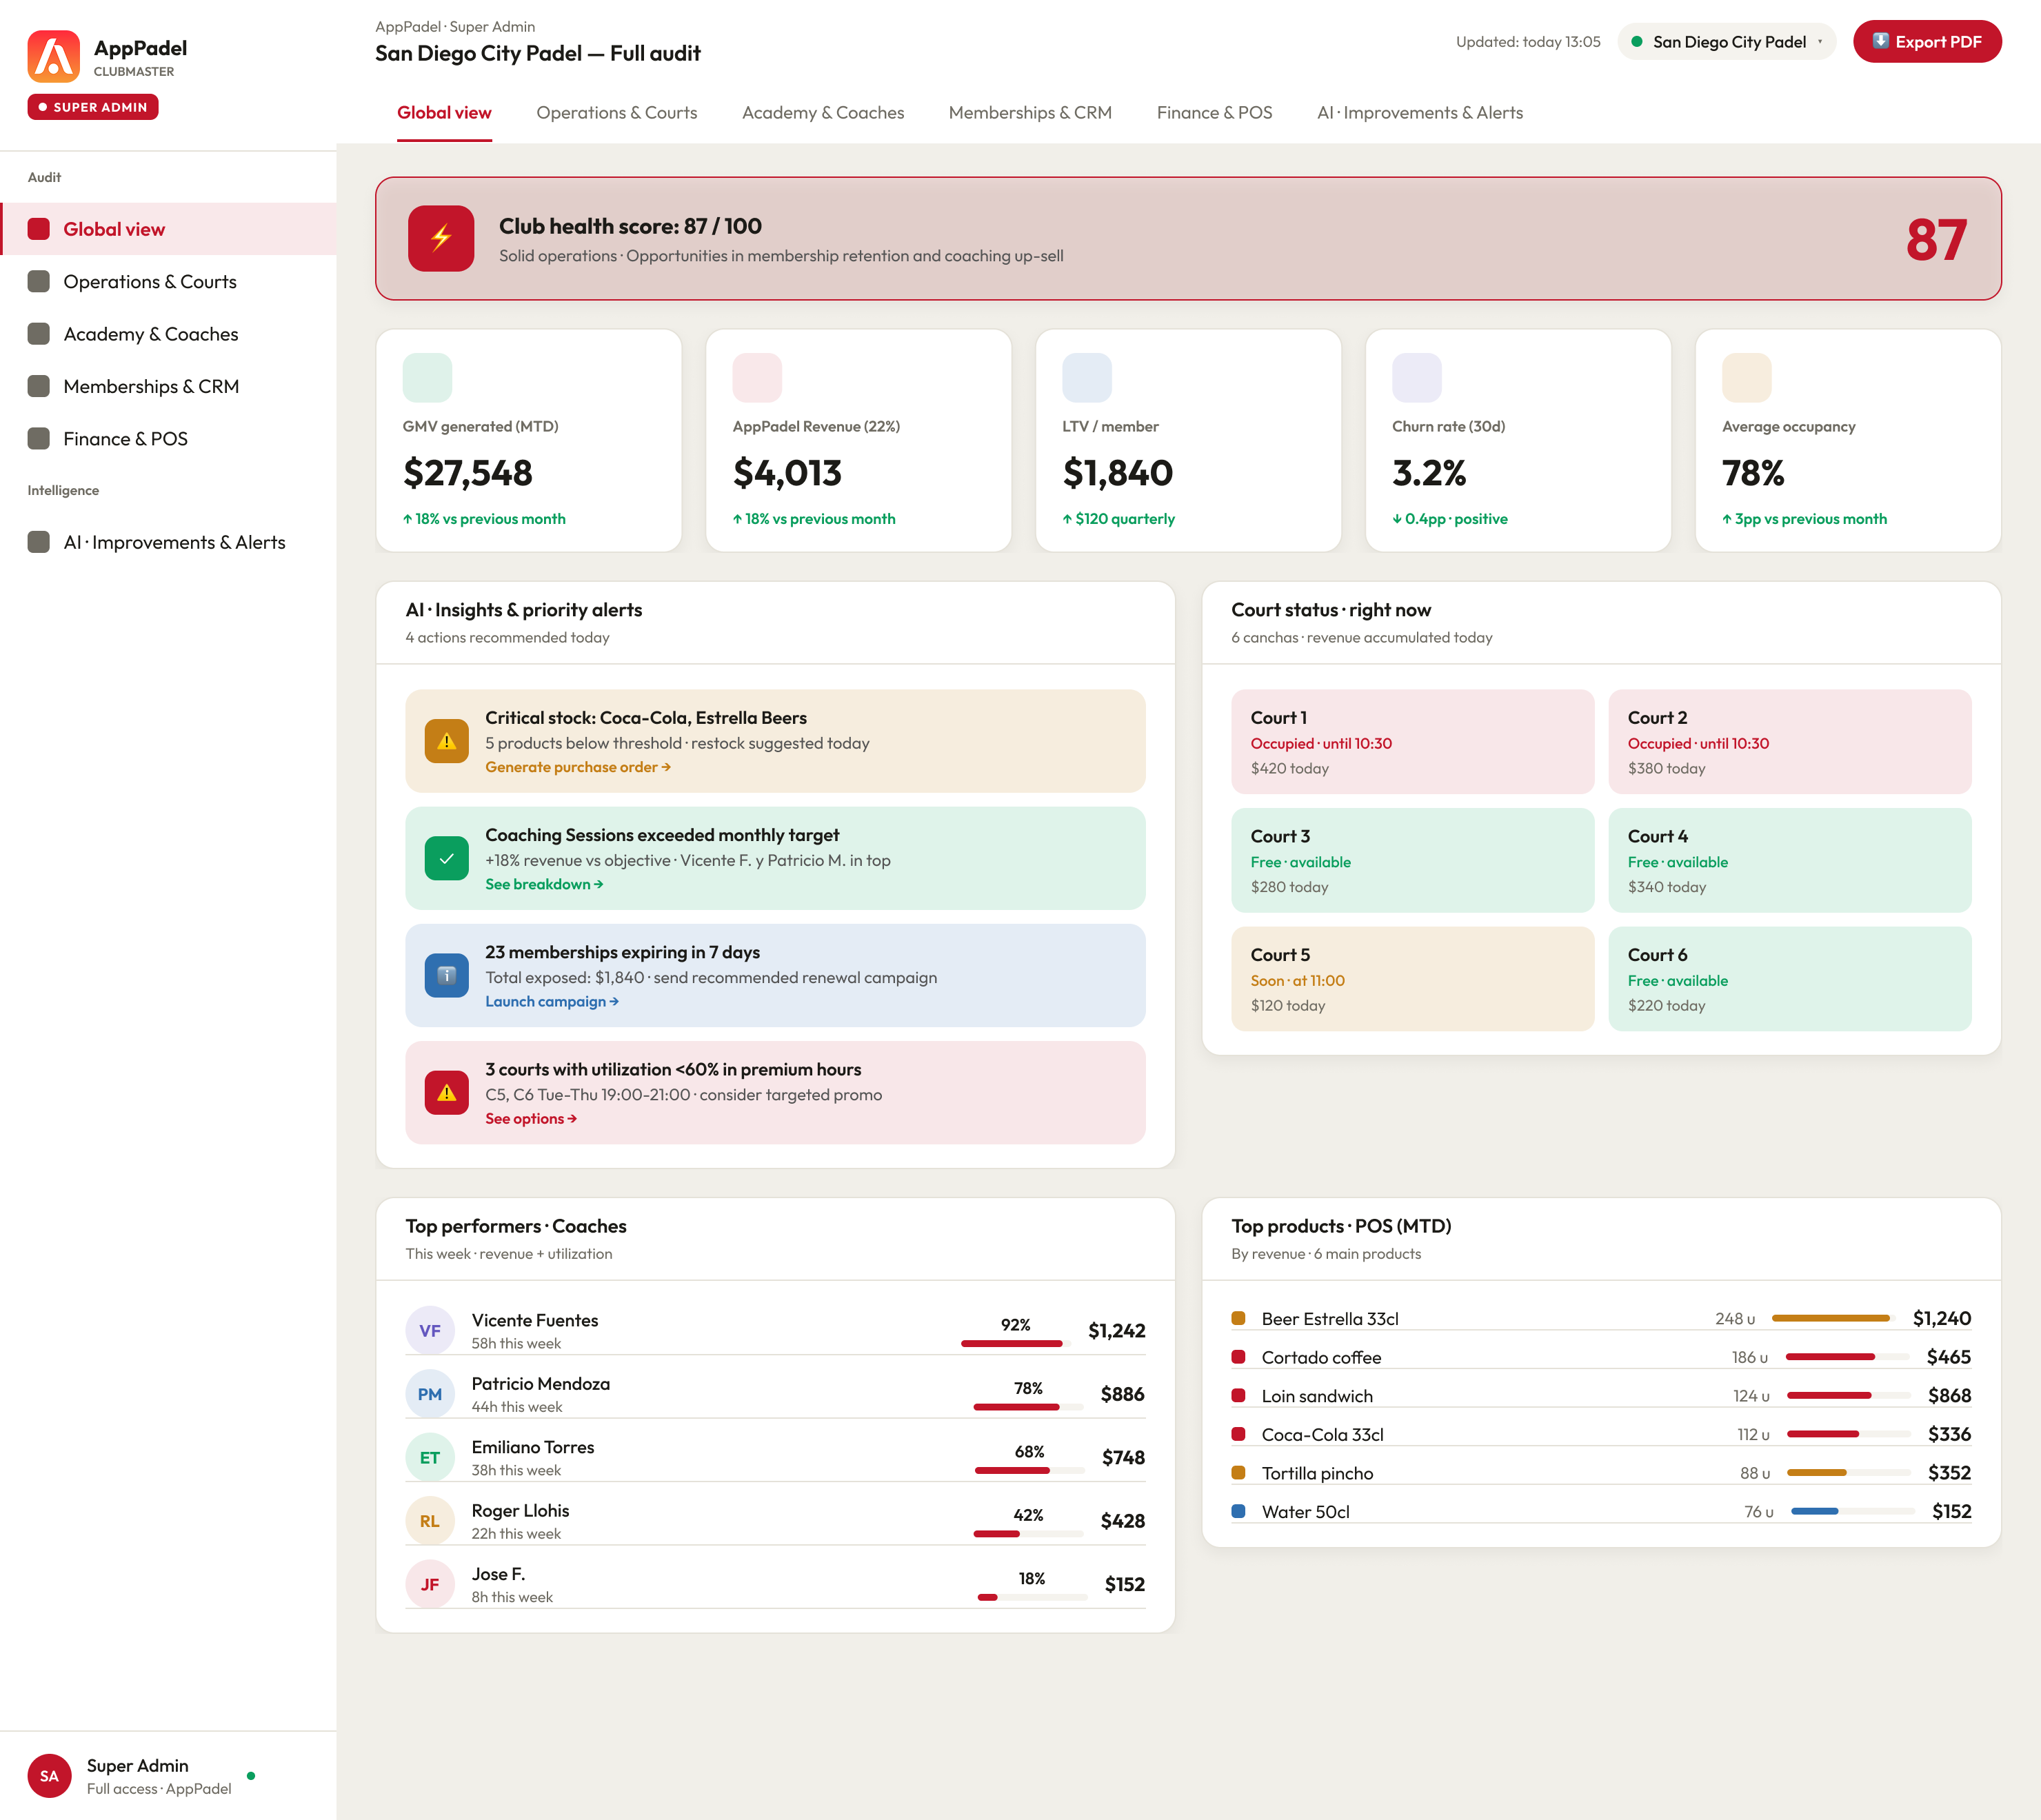The width and height of the screenshot is (2041, 1820).
Task: Click the Export PDF button
Action: click(x=1927, y=42)
